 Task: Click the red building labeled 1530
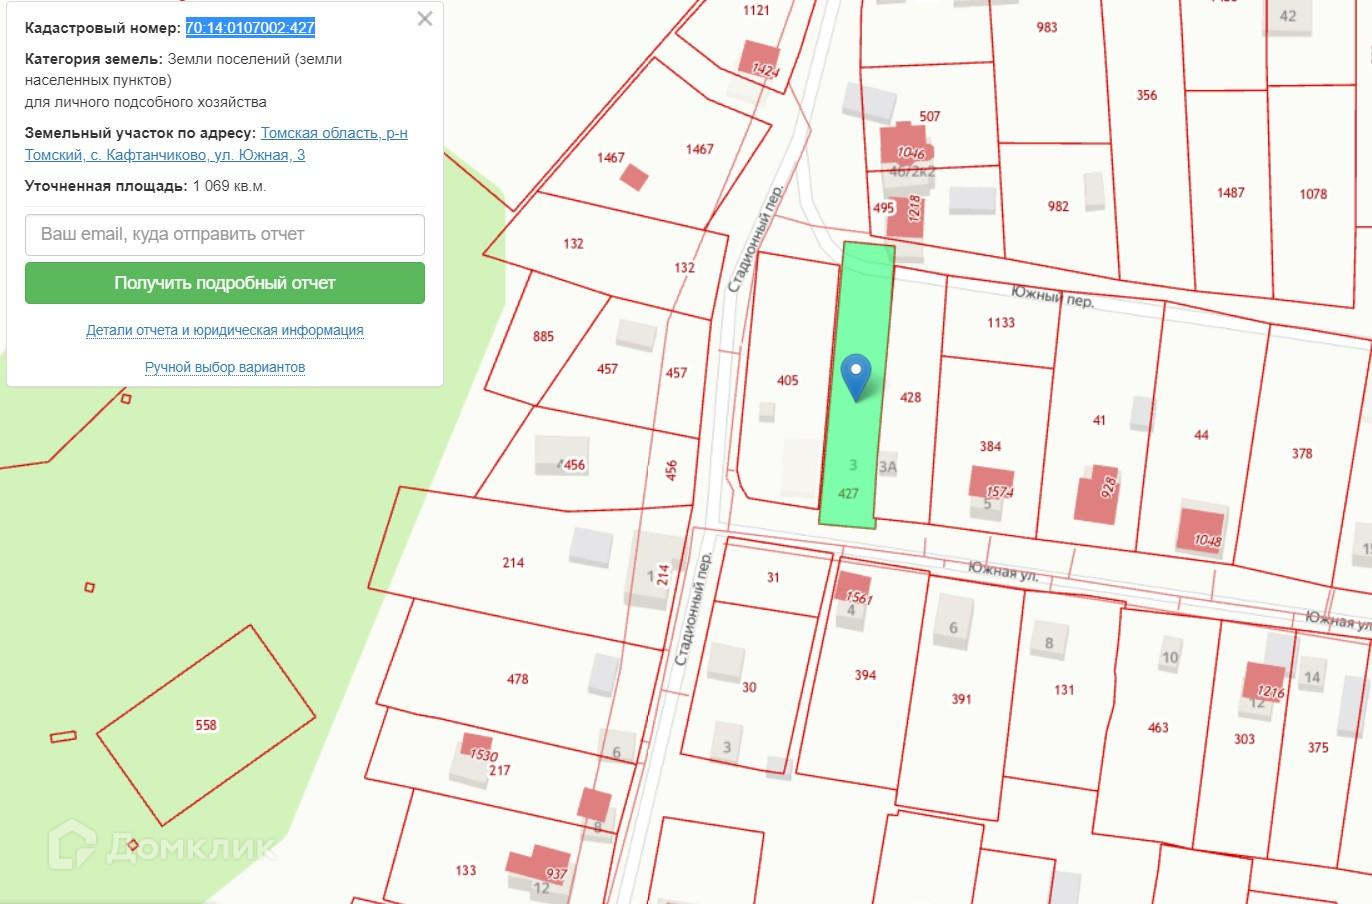(477, 749)
